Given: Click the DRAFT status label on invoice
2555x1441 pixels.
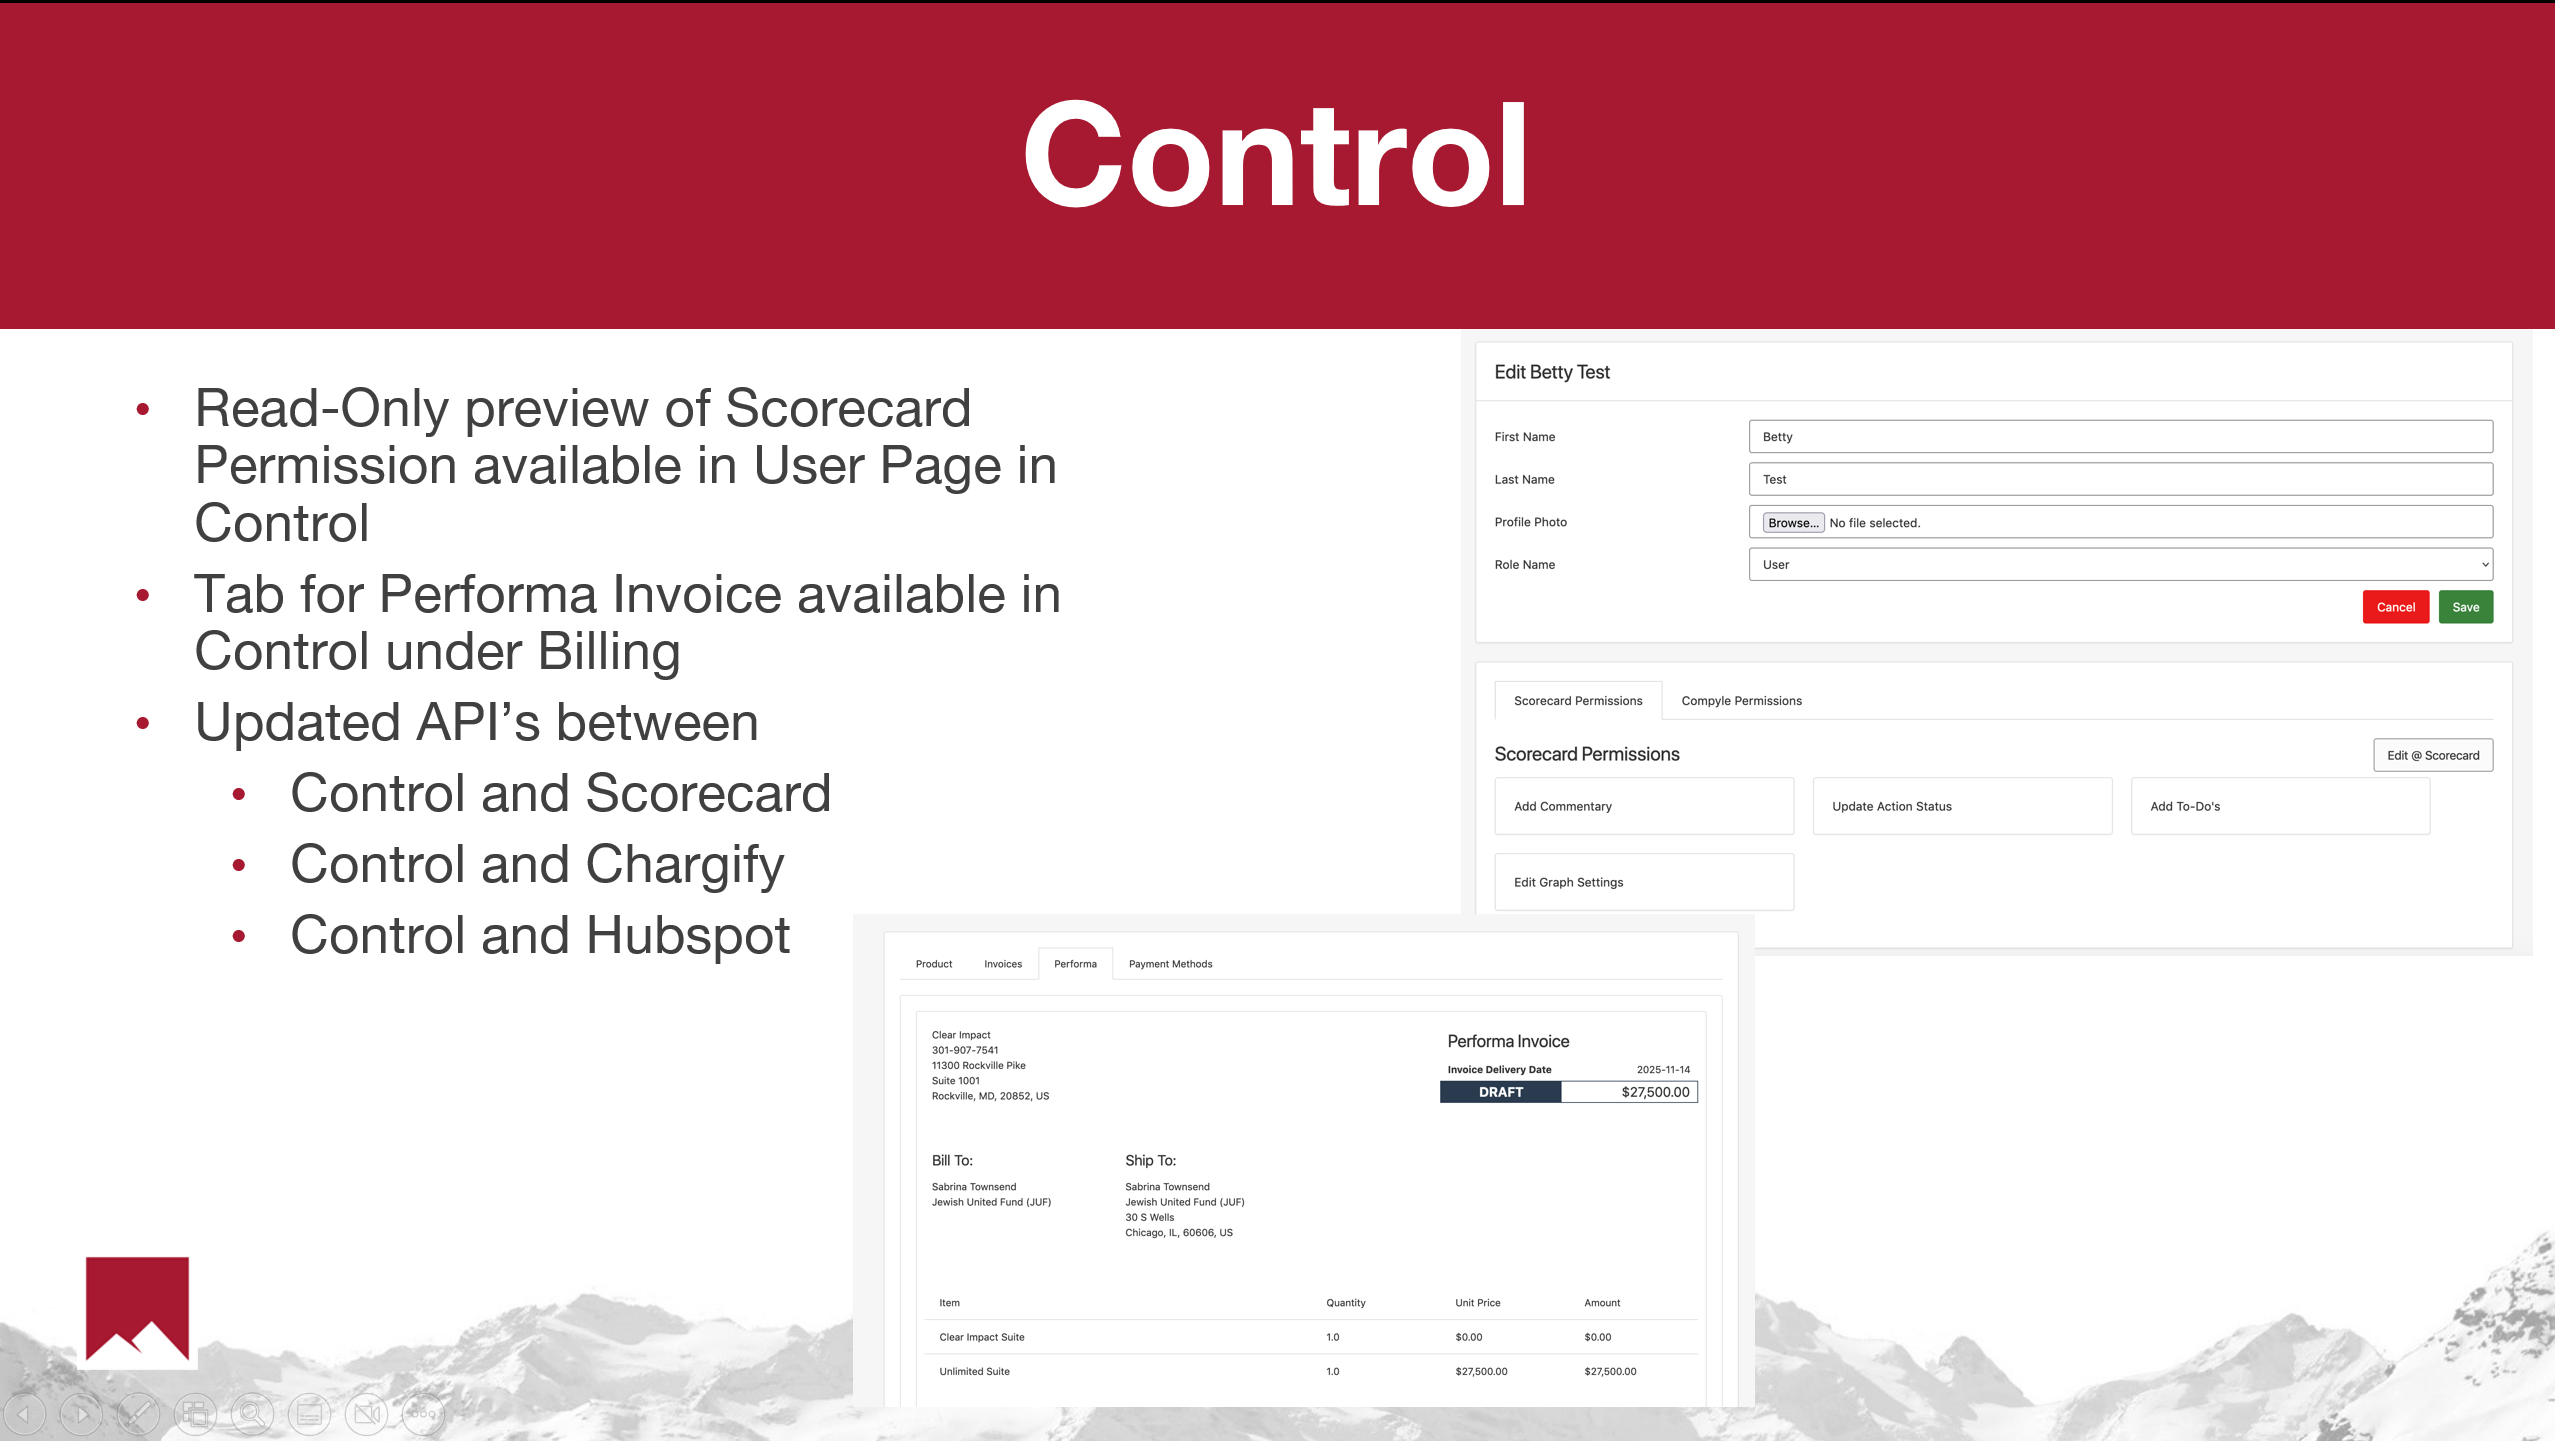Looking at the screenshot, I should point(1500,1092).
